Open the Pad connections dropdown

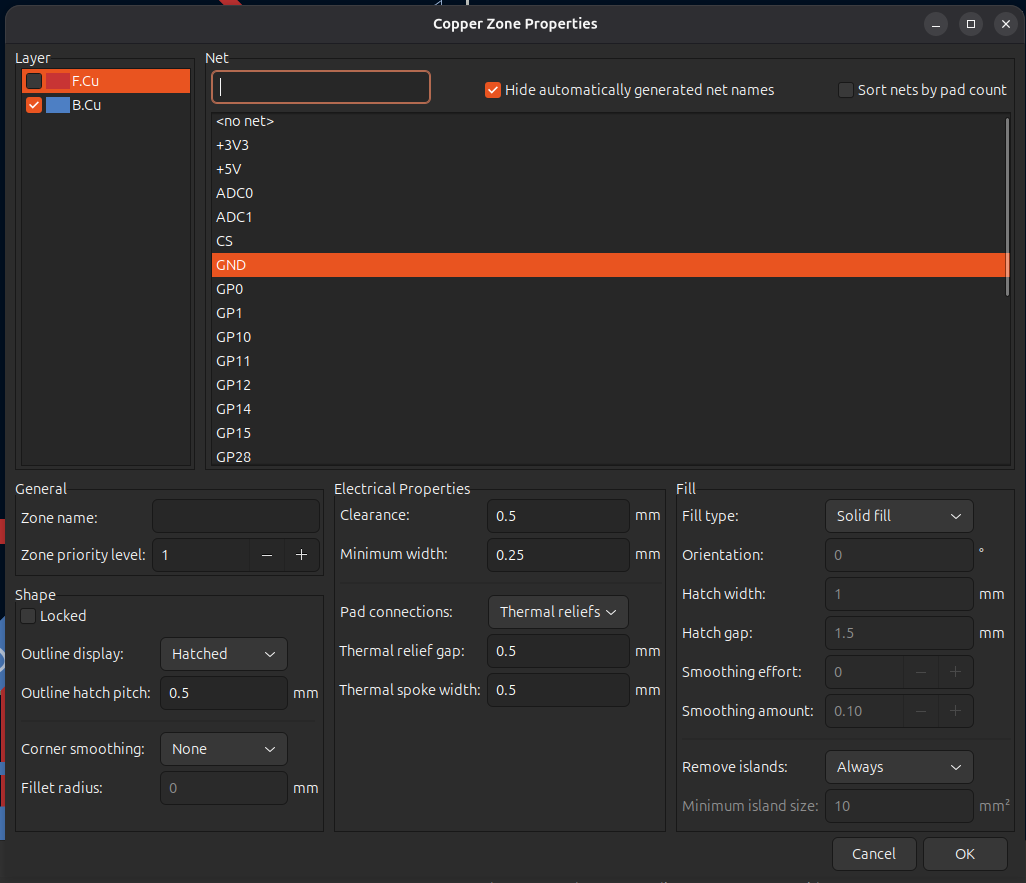(557, 612)
